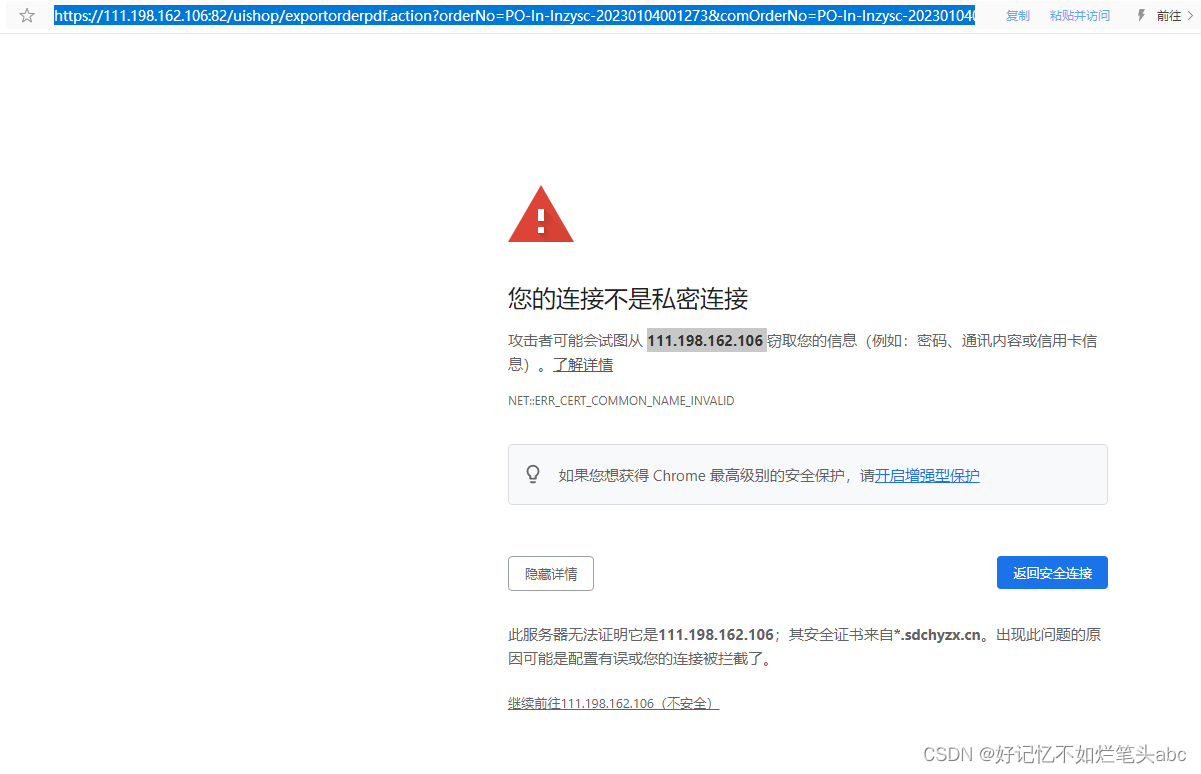The image size is (1201, 774).
Task: Click the 开启增强型保护 link
Action: point(926,475)
